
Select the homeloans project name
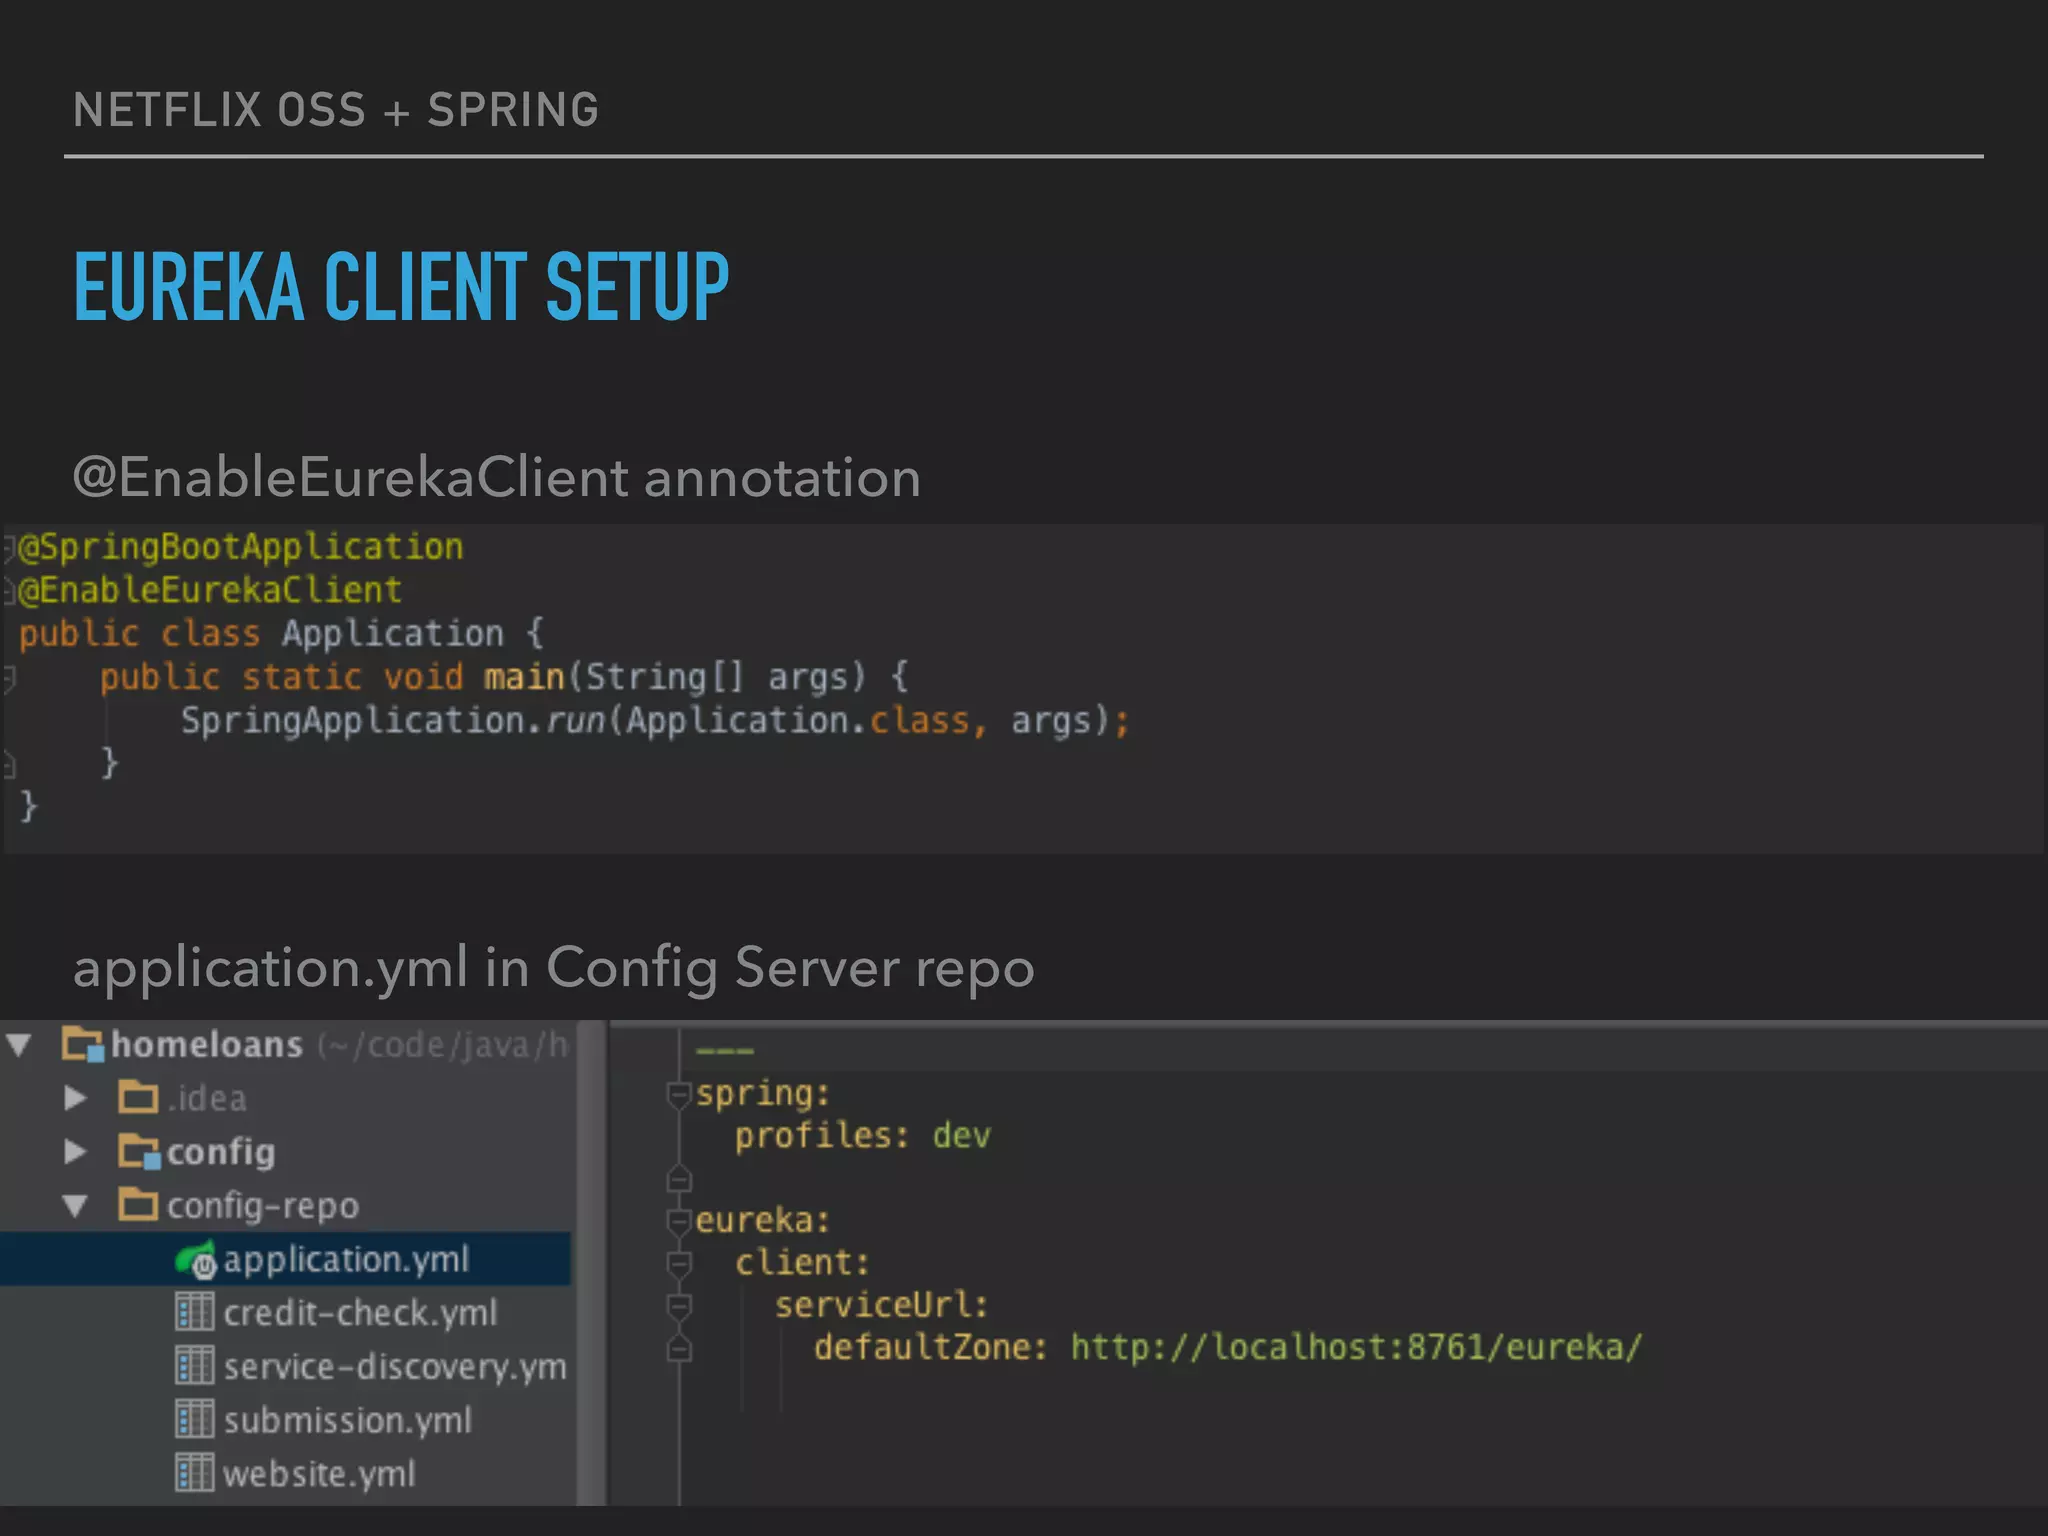coord(207,1045)
